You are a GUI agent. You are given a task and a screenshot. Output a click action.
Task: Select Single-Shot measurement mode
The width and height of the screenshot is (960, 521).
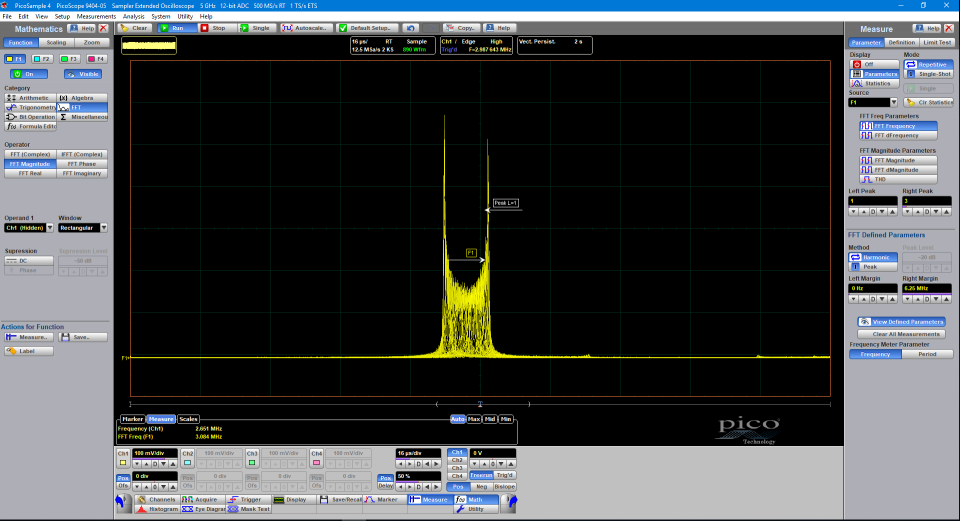tap(927, 74)
